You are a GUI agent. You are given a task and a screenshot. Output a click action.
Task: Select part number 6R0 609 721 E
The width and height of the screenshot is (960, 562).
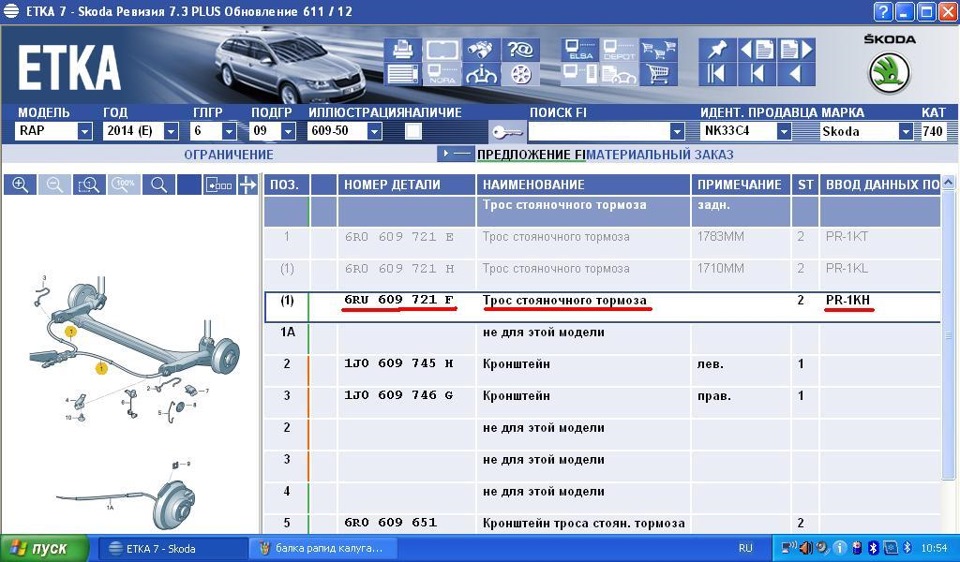tap(399, 237)
